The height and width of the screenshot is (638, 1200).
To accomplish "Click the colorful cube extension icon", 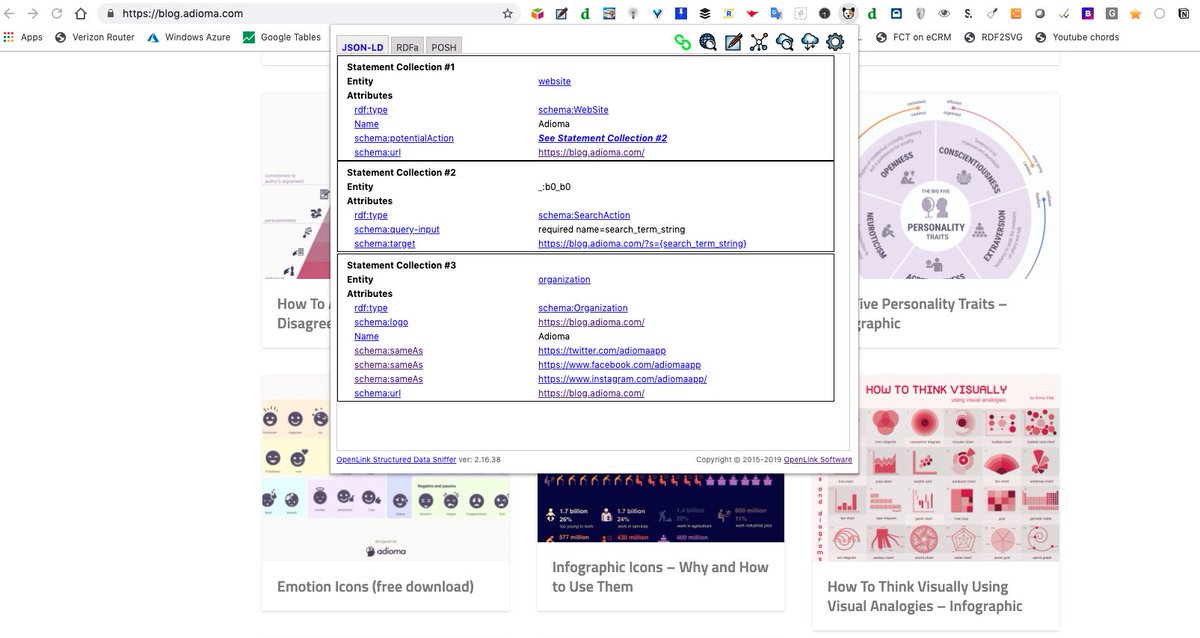I will point(538,14).
